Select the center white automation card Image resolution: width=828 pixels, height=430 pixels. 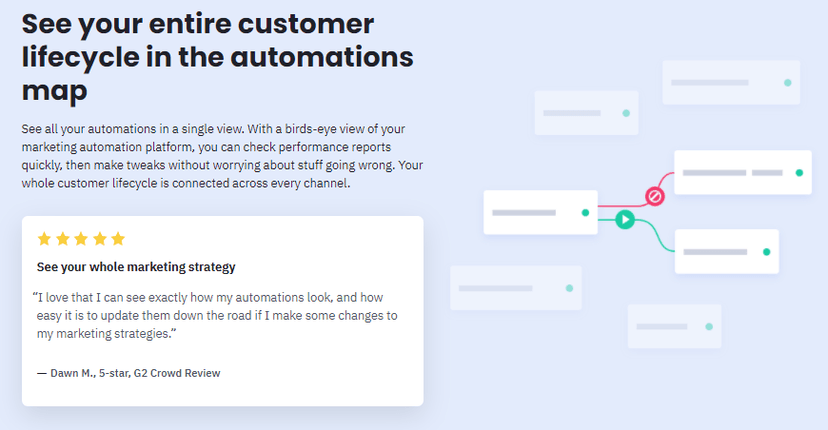coord(541,212)
